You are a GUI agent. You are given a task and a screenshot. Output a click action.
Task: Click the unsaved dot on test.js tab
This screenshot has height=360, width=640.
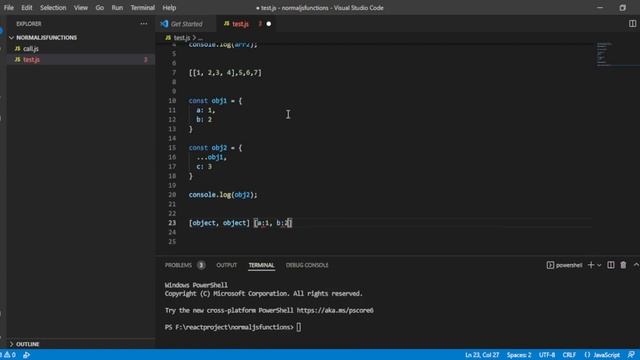click(269, 24)
